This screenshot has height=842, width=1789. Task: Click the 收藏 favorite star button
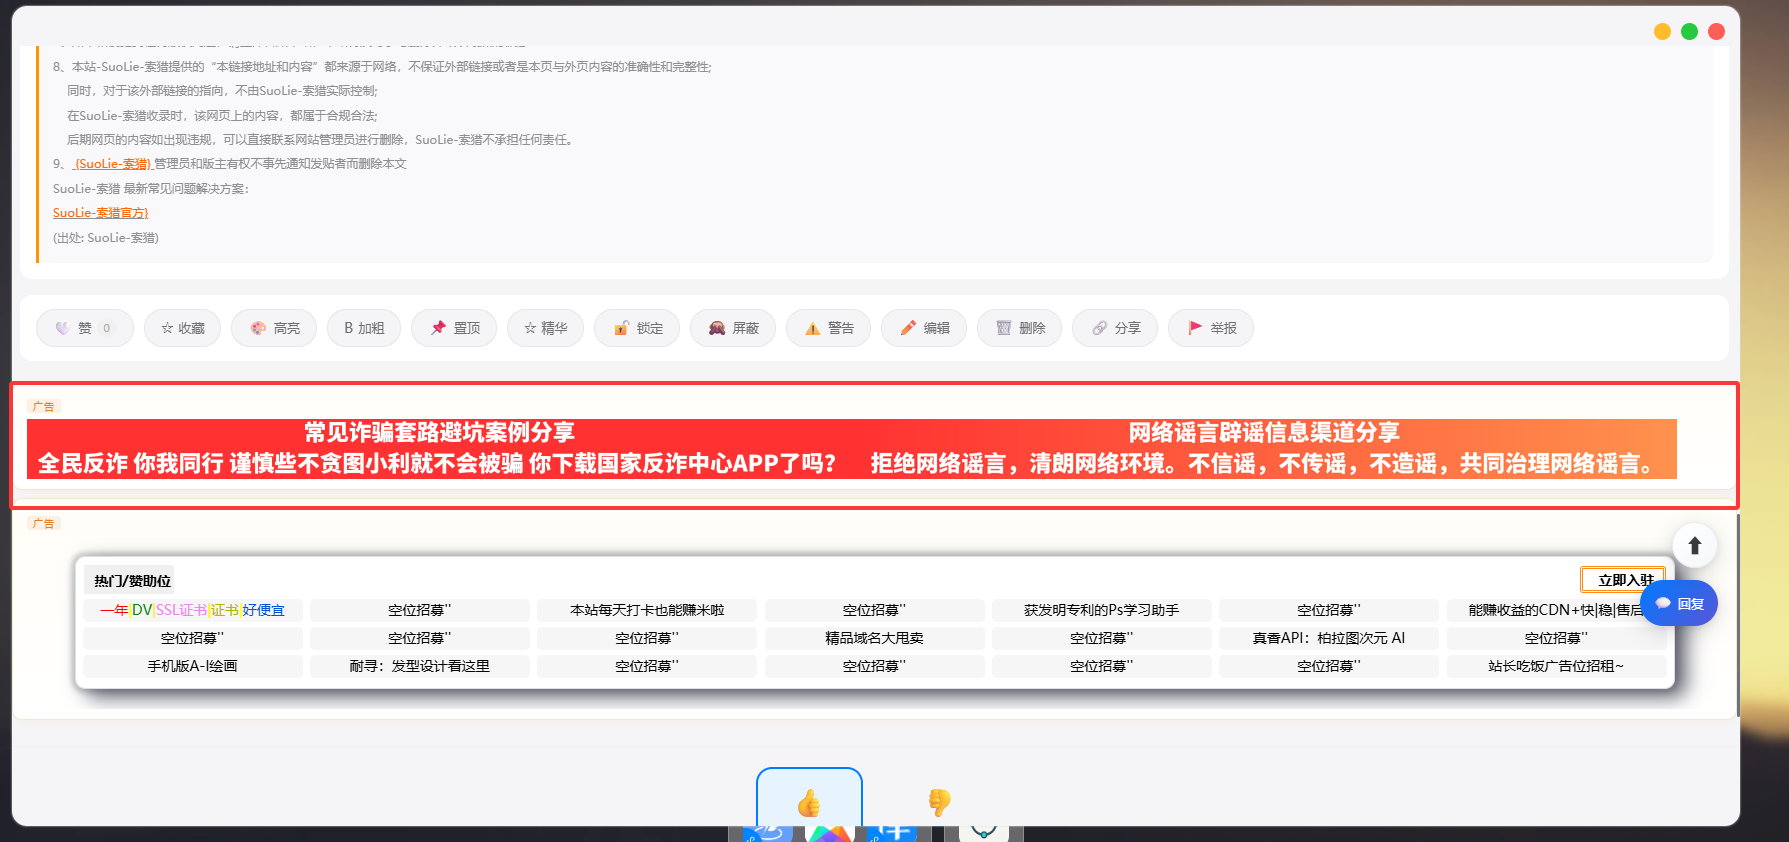(183, 328)
